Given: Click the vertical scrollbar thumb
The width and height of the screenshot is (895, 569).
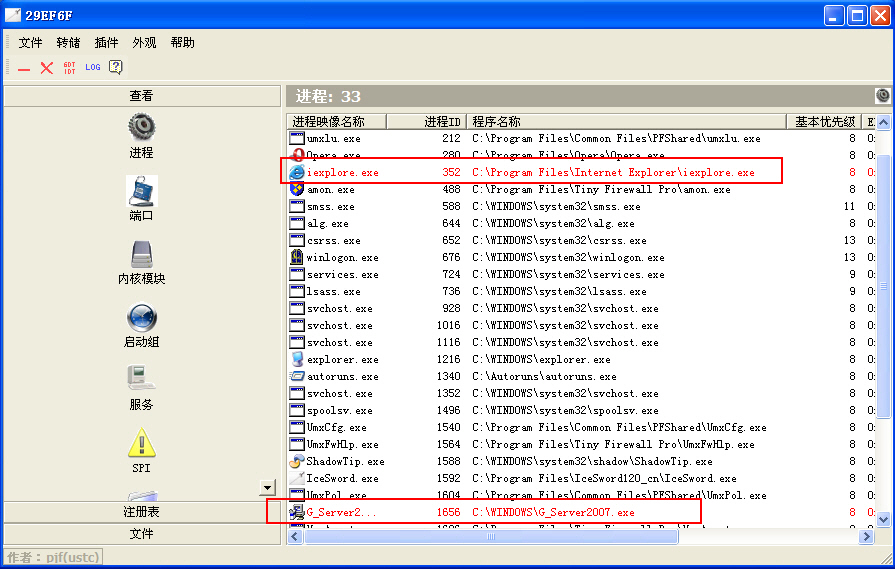Looking at the screenshot, I should [883, 285].
